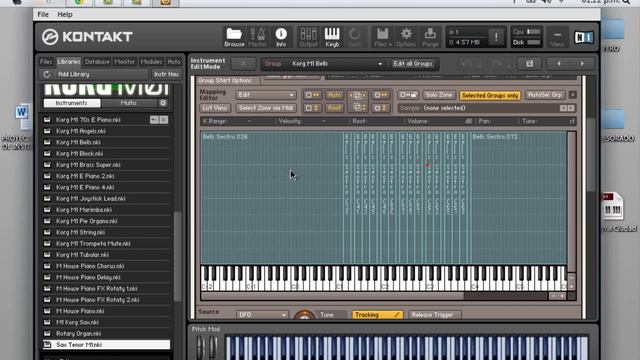Select Korg M1 Angels.nki in list

[x=106, y=131]
